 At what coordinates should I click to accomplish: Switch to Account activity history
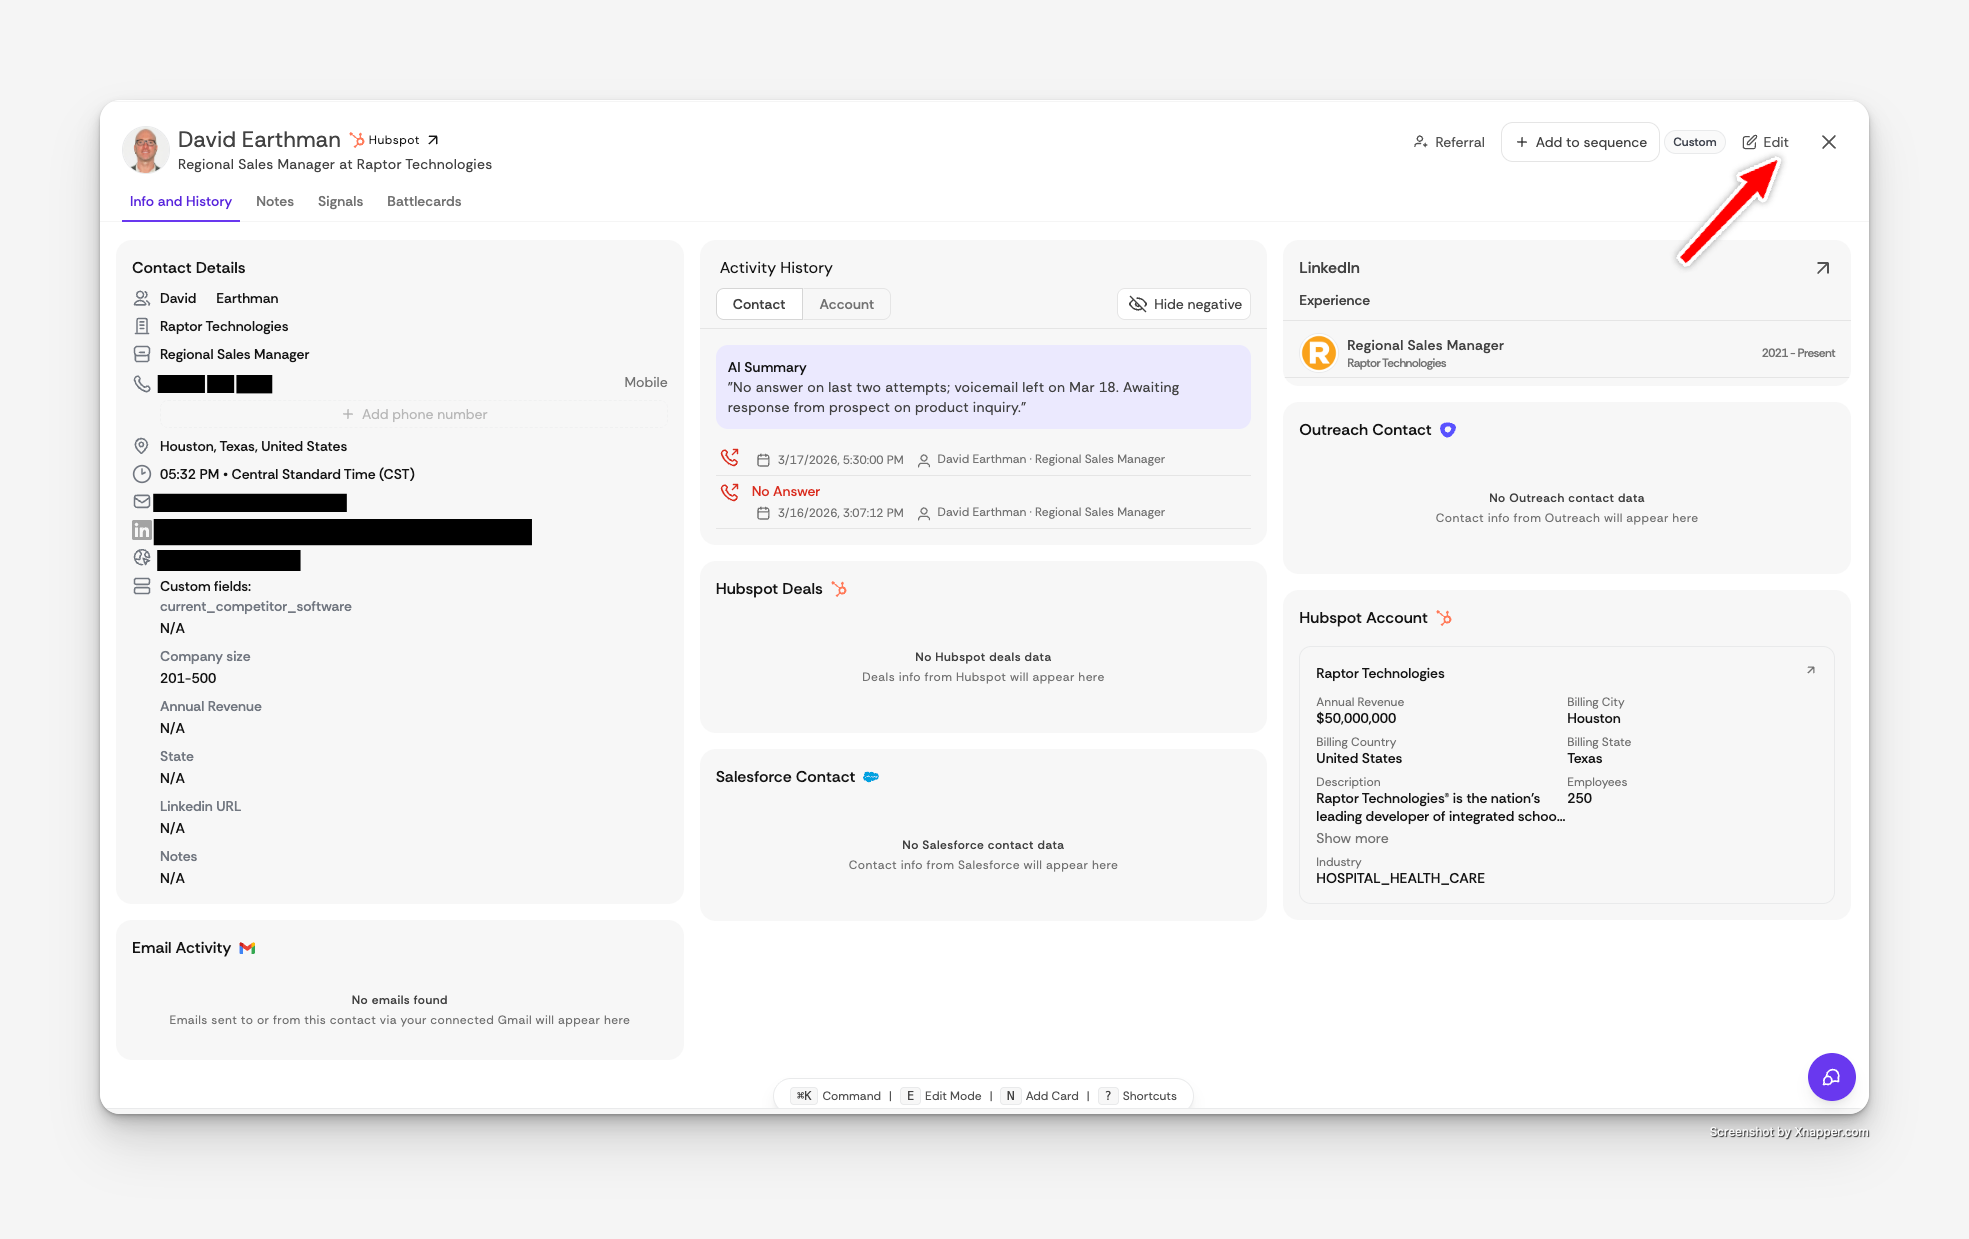coord(846,304)
